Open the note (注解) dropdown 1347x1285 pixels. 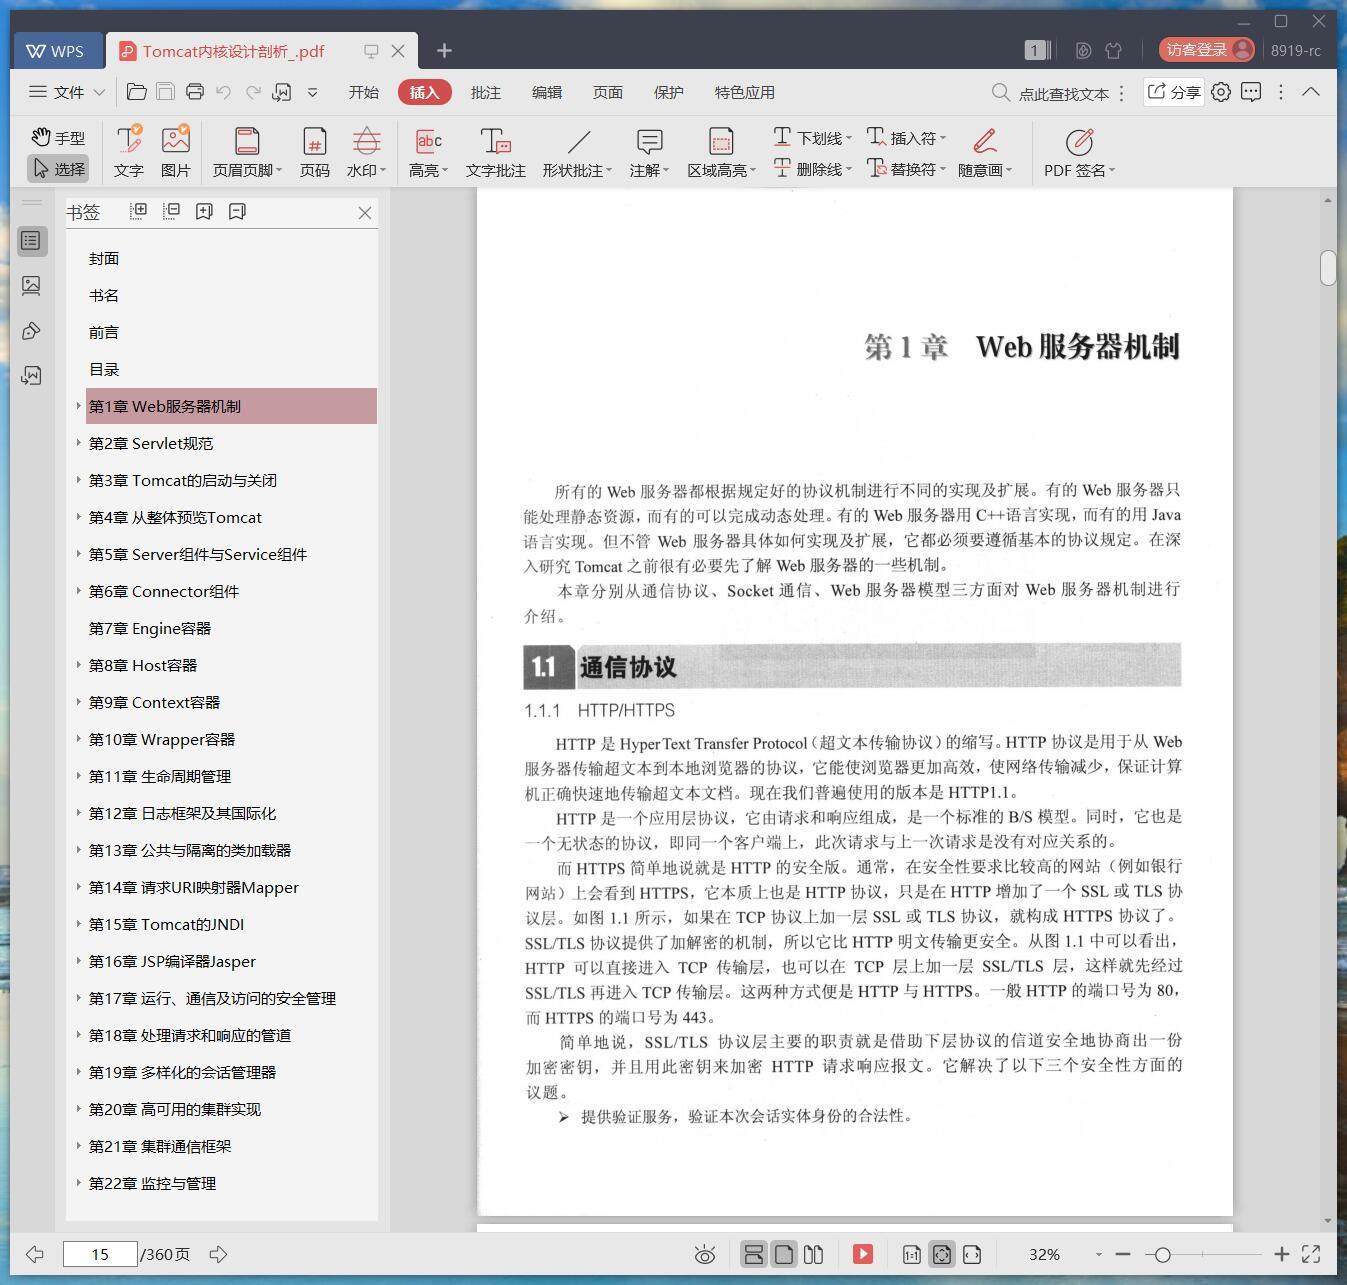(x=649, y=152)
